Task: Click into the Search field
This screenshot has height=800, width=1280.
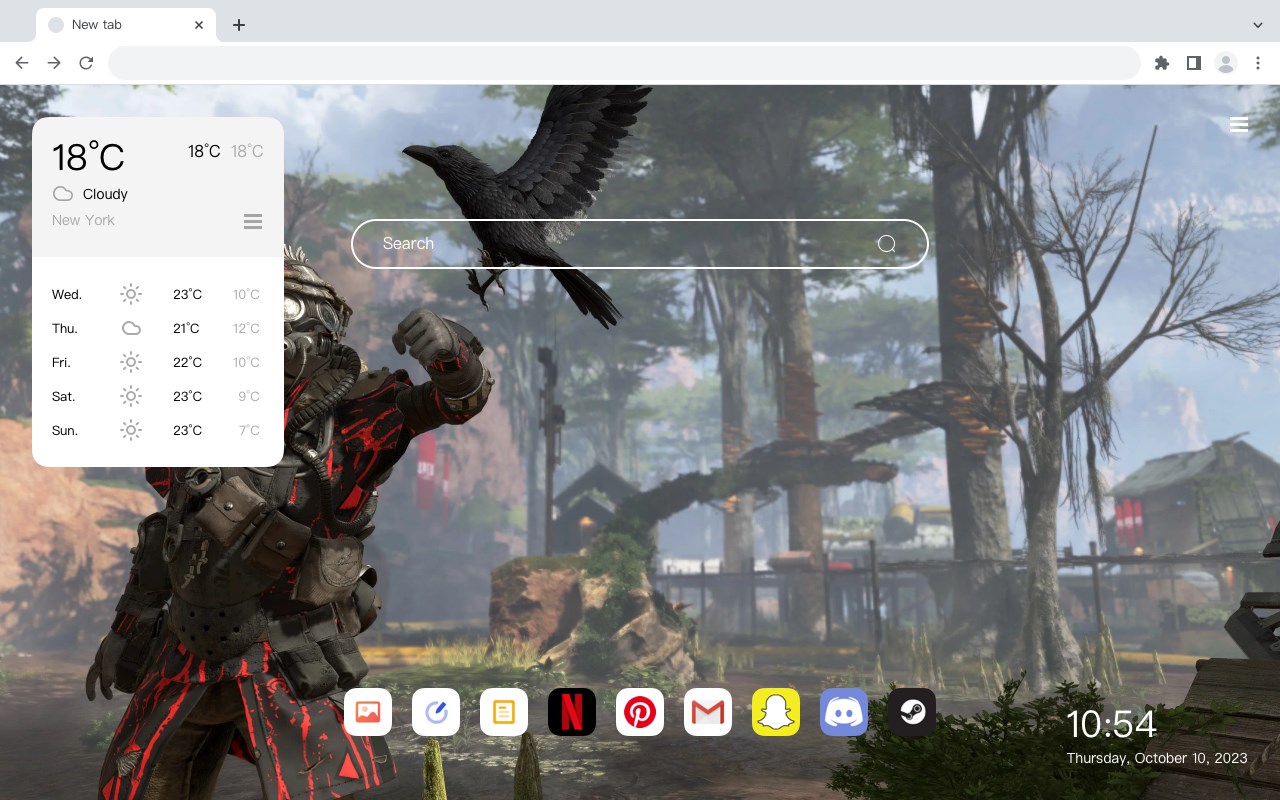Action: click(x=640, y=244)
